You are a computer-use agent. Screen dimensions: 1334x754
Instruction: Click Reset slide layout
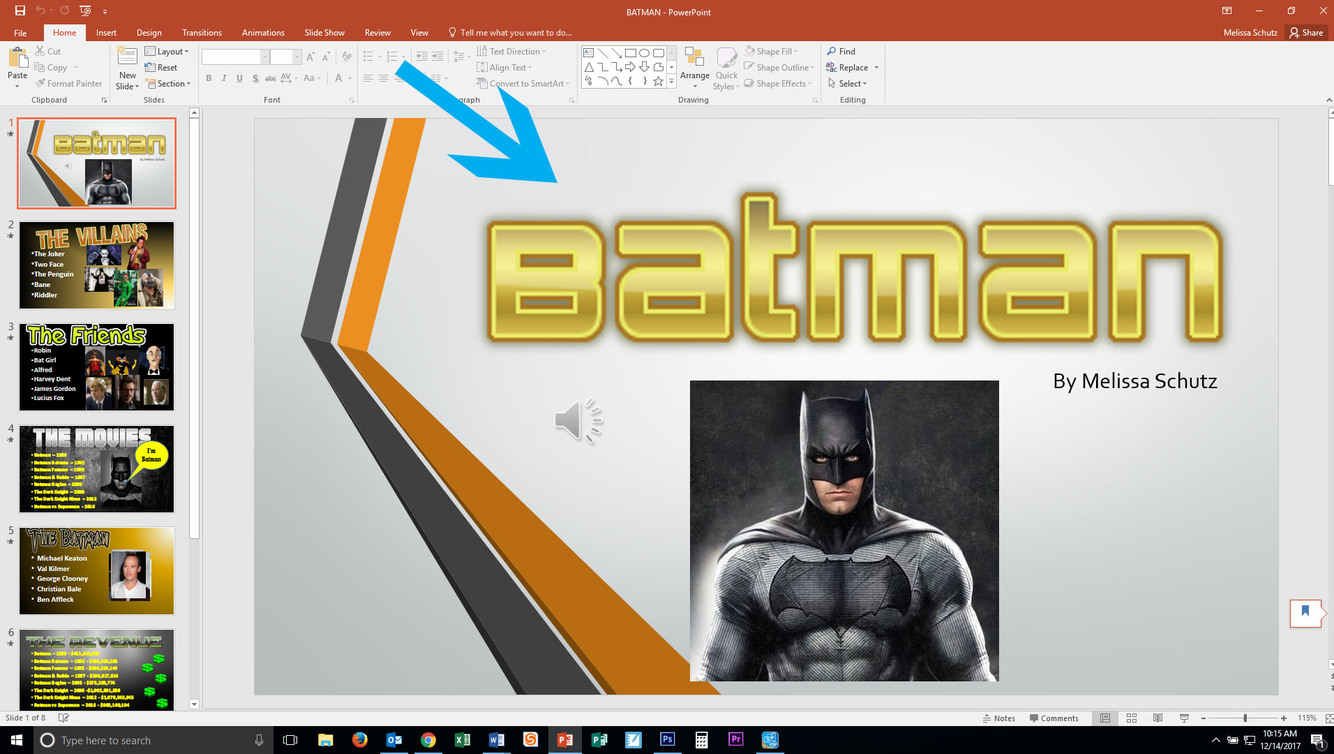(x=161, y=67)
